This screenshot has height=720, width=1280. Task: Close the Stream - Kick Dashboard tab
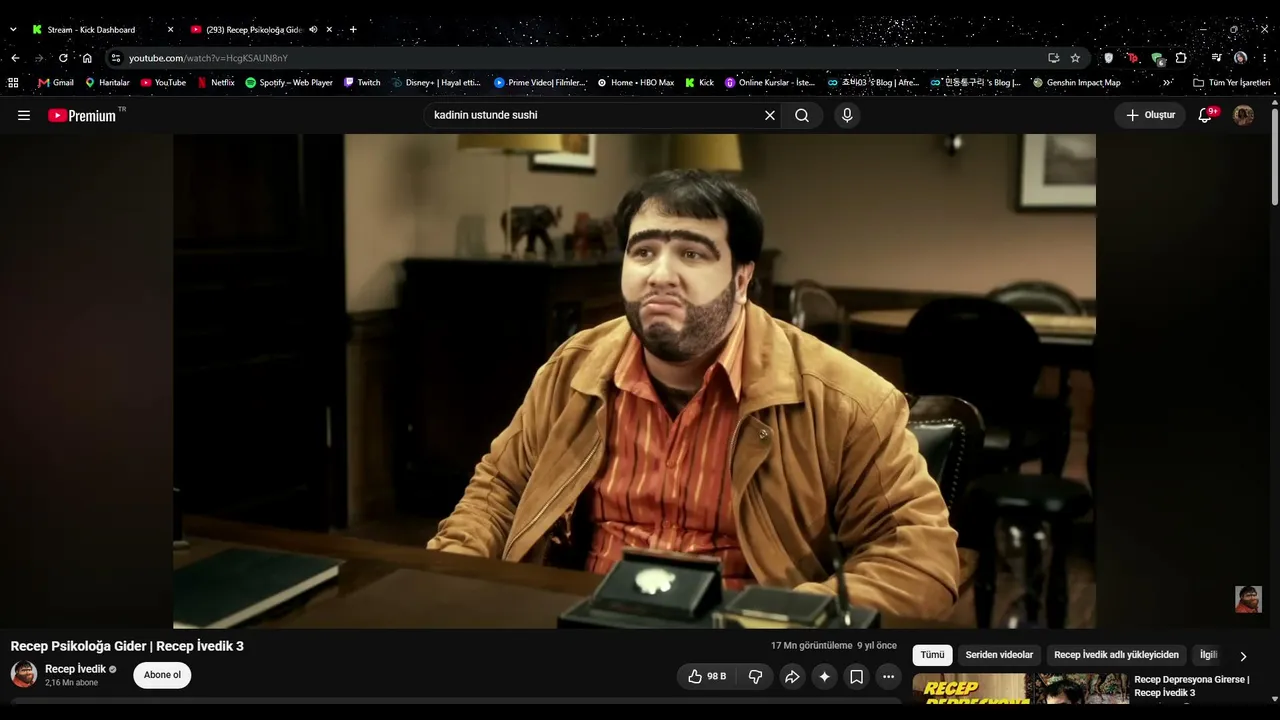[x=170, y=30]
